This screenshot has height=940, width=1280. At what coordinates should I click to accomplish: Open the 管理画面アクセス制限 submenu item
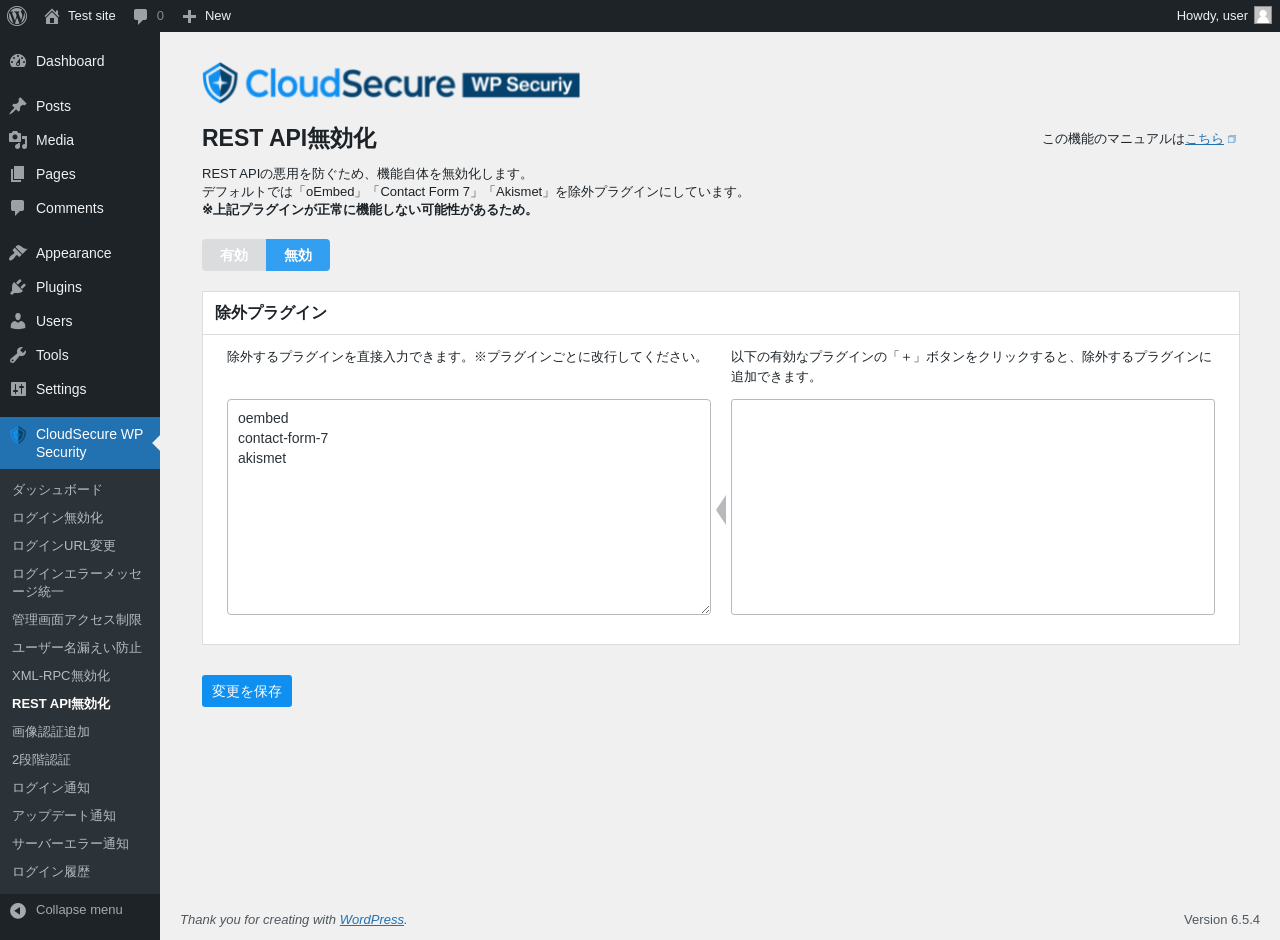coord(80,620)
